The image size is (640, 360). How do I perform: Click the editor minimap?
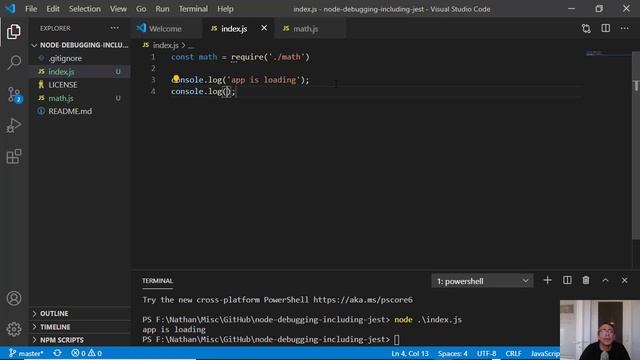click(608, 53)
